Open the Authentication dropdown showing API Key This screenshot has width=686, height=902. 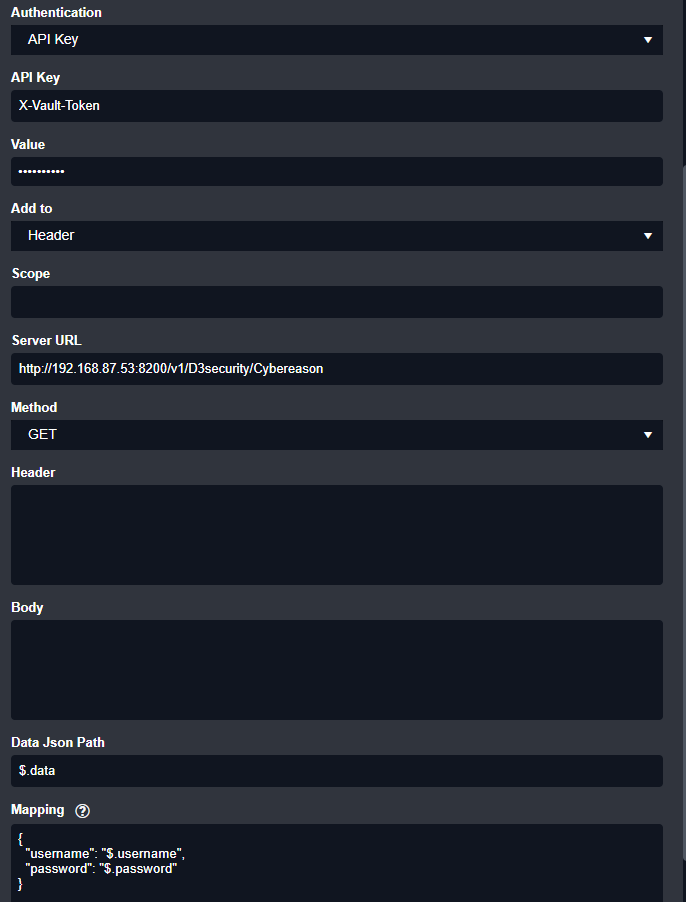pos(336,40)
